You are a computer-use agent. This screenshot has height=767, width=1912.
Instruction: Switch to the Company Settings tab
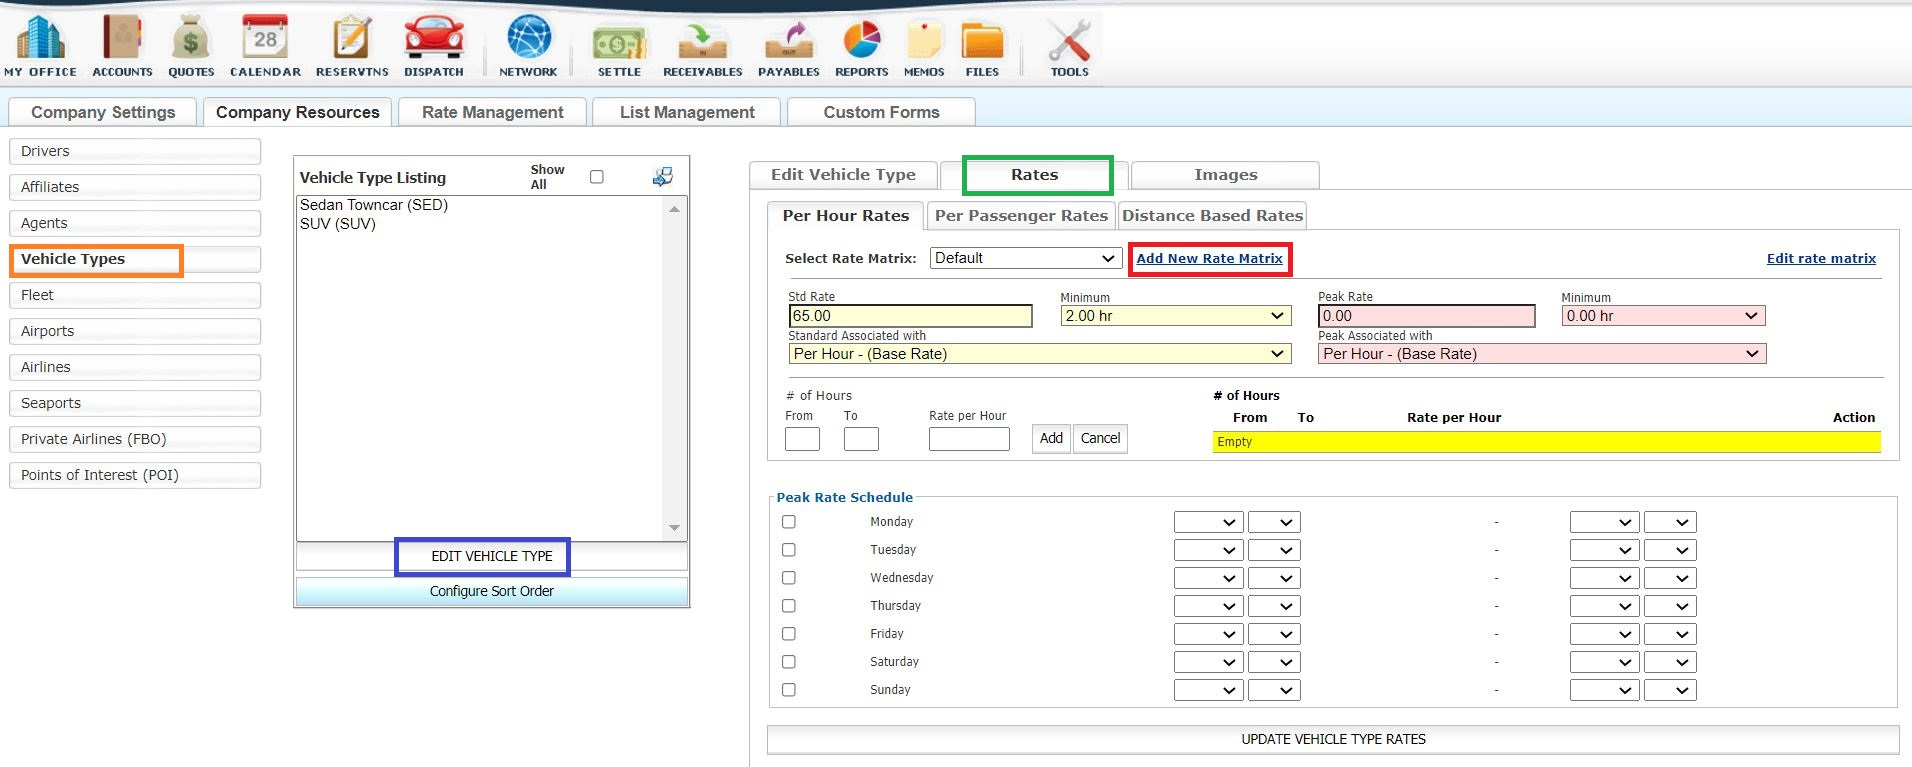click(103, 112)
